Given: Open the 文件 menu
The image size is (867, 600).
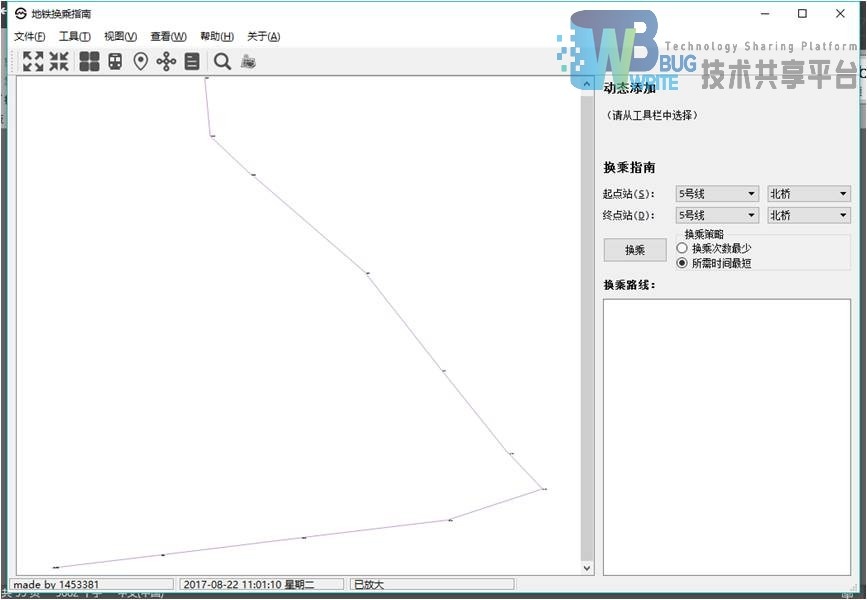Looking at the screenshot, I should tap(29, 35).
